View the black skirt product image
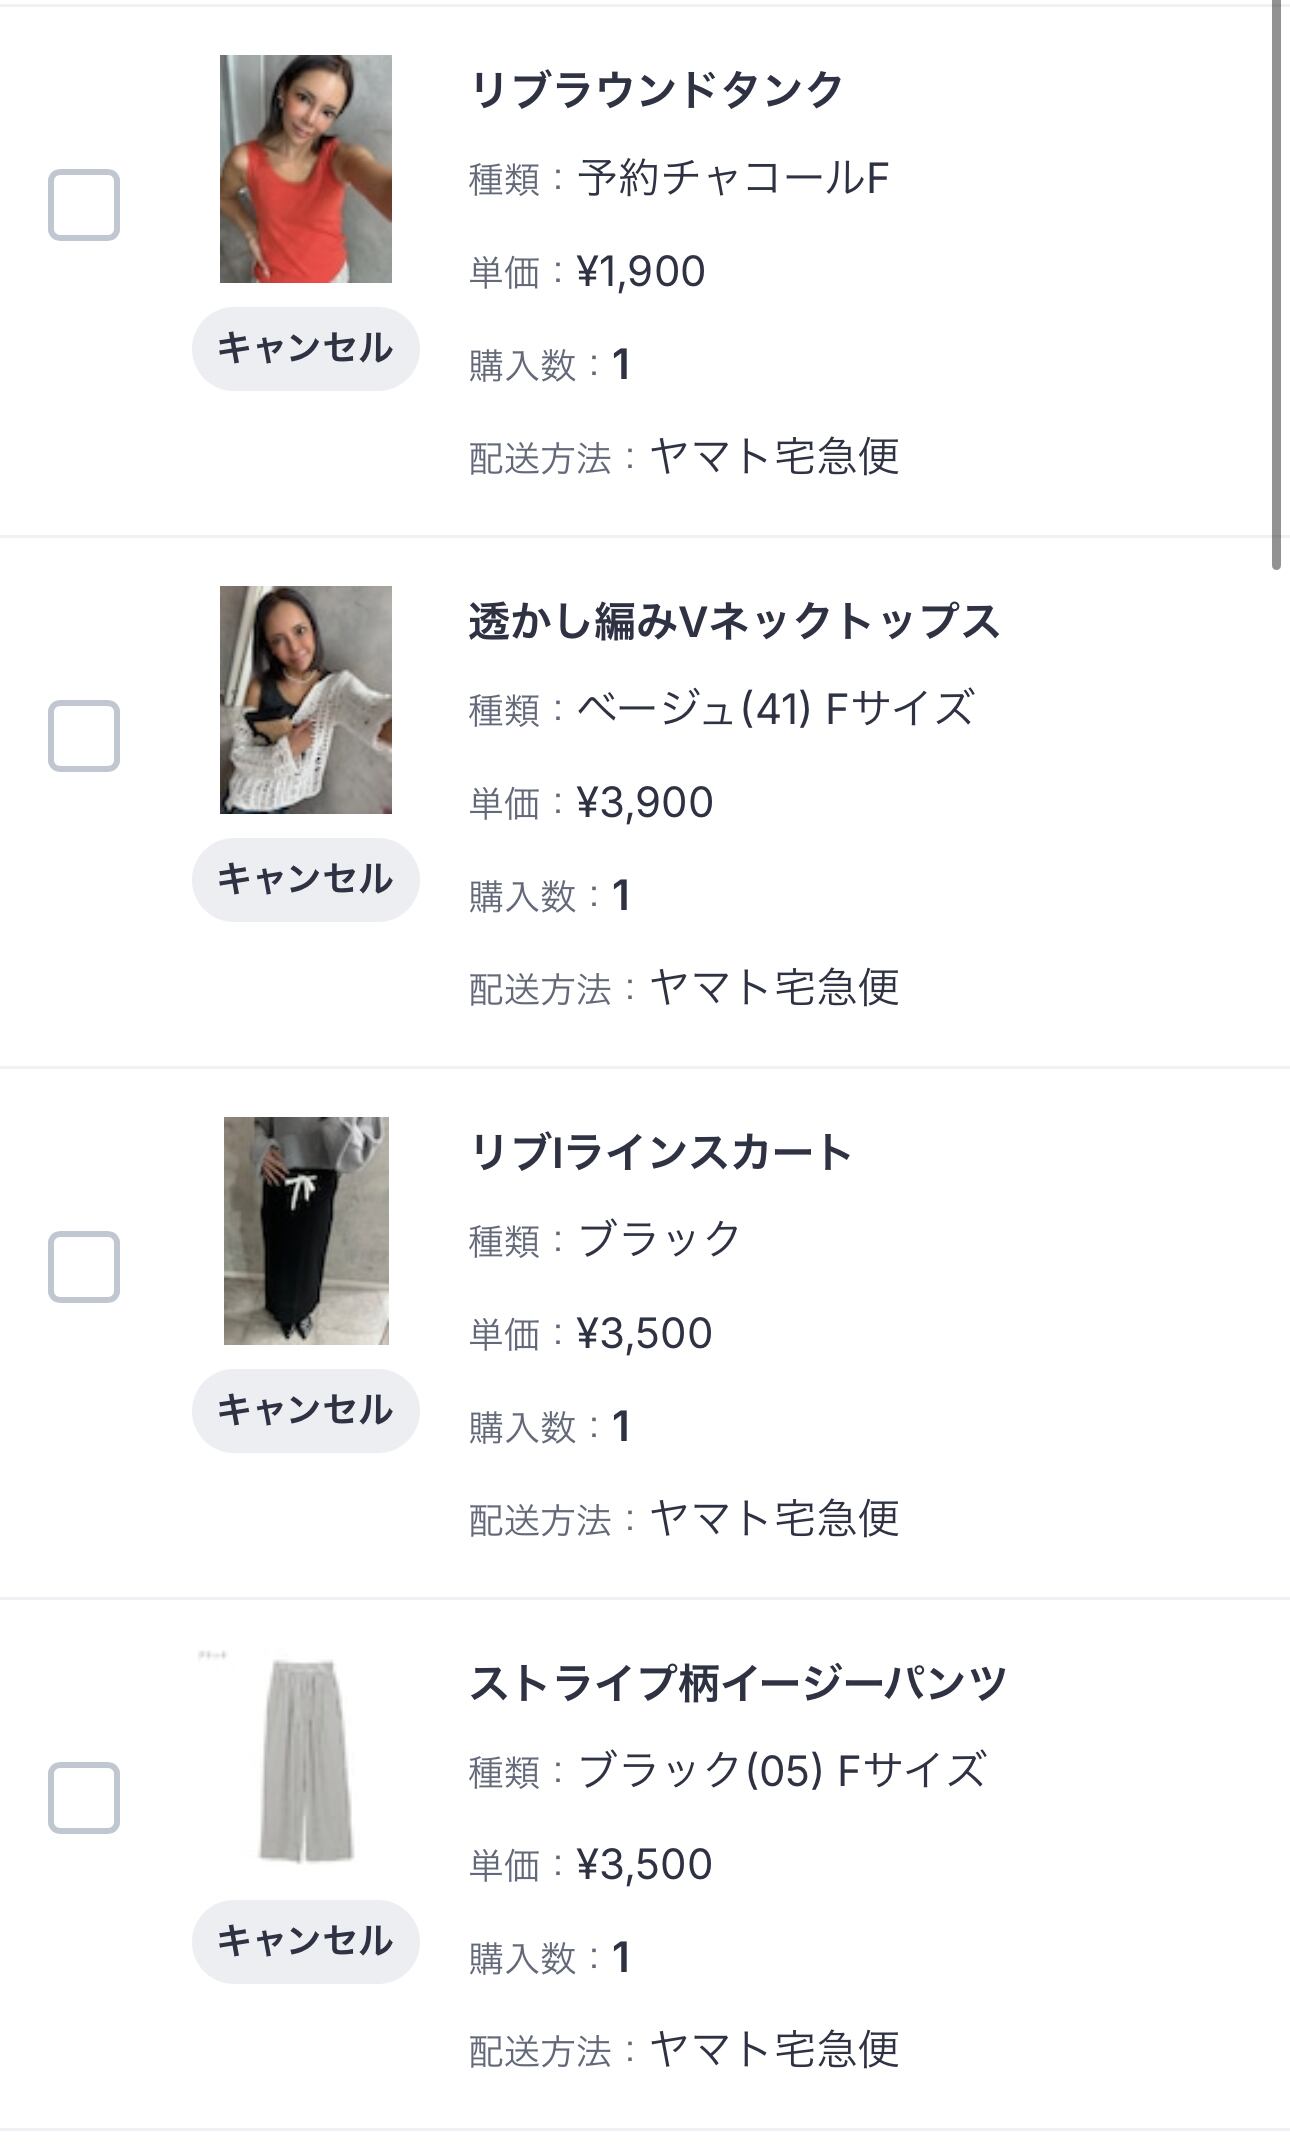The image size is (1290, 2145). click(306, 1231)
